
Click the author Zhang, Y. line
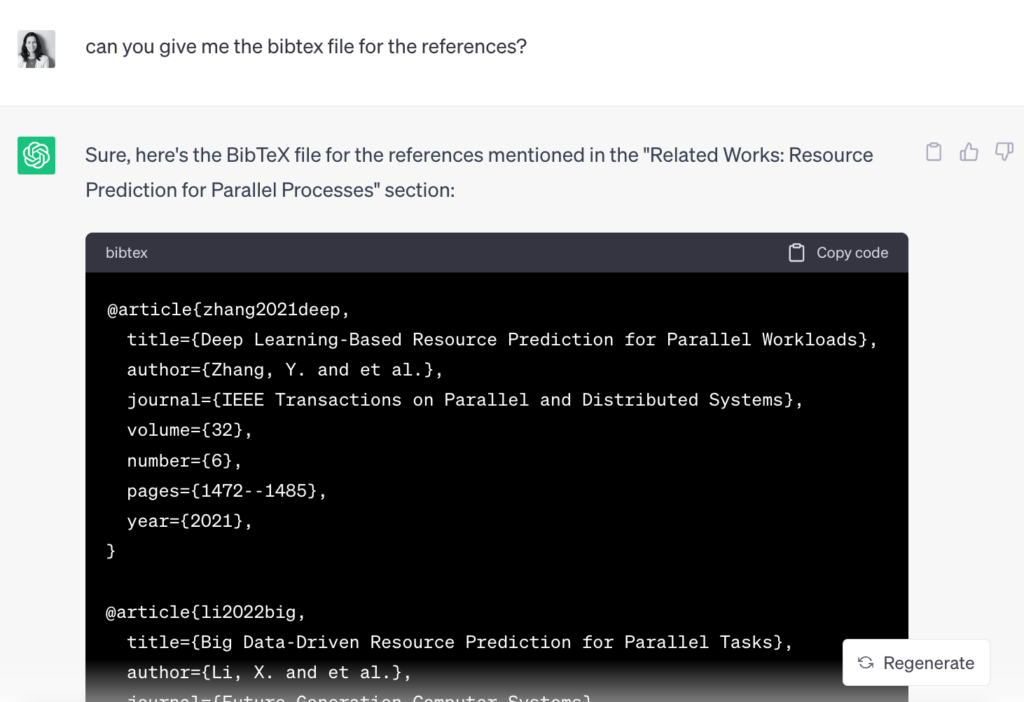[x=284, y=369]
